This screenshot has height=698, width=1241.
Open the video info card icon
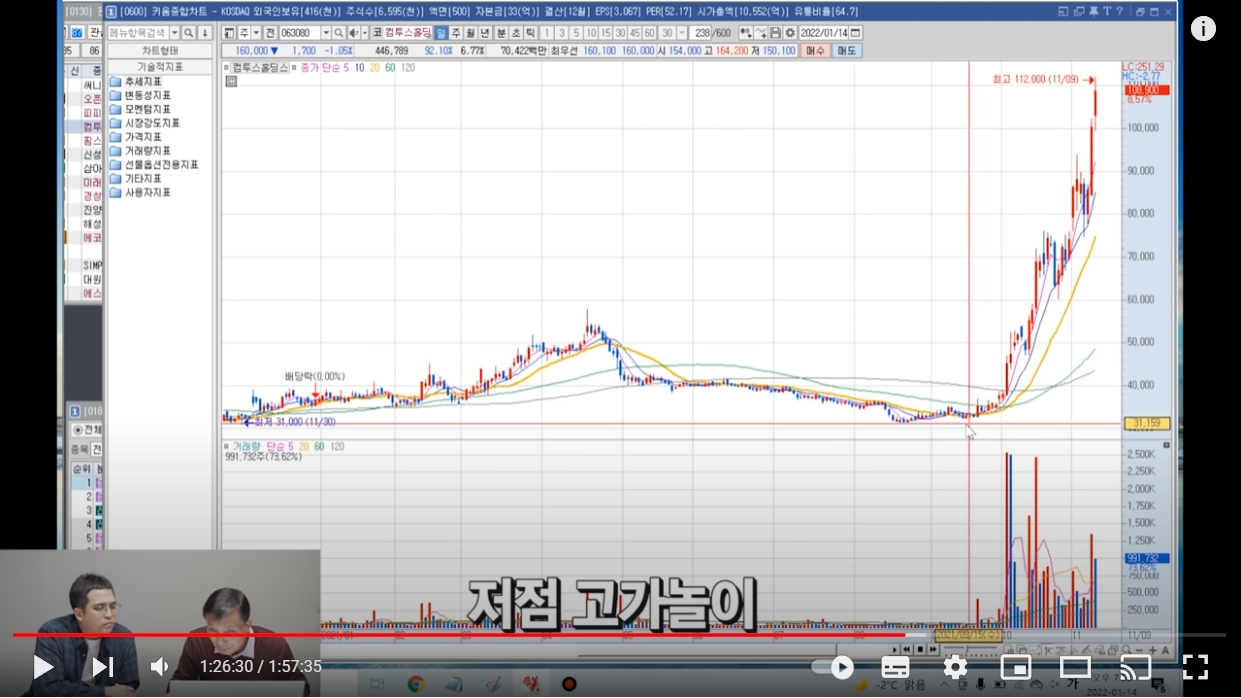point(1203,29)
